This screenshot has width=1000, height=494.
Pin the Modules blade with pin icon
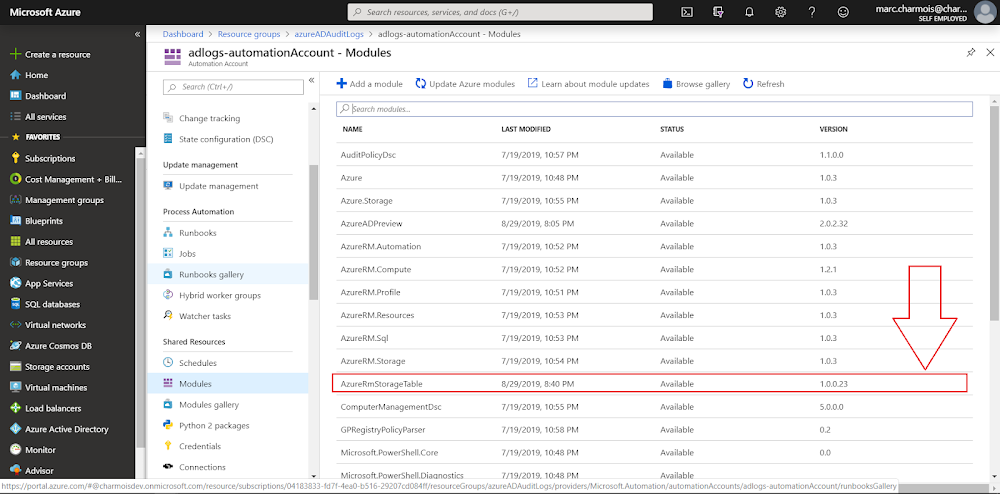click(971, 52)
